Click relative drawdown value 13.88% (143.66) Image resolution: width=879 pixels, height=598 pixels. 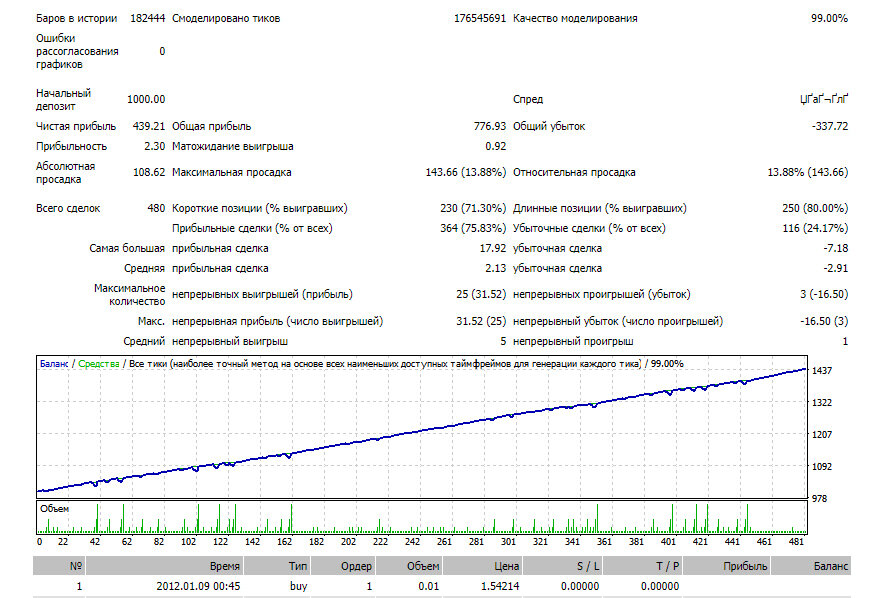pos(807,172)
